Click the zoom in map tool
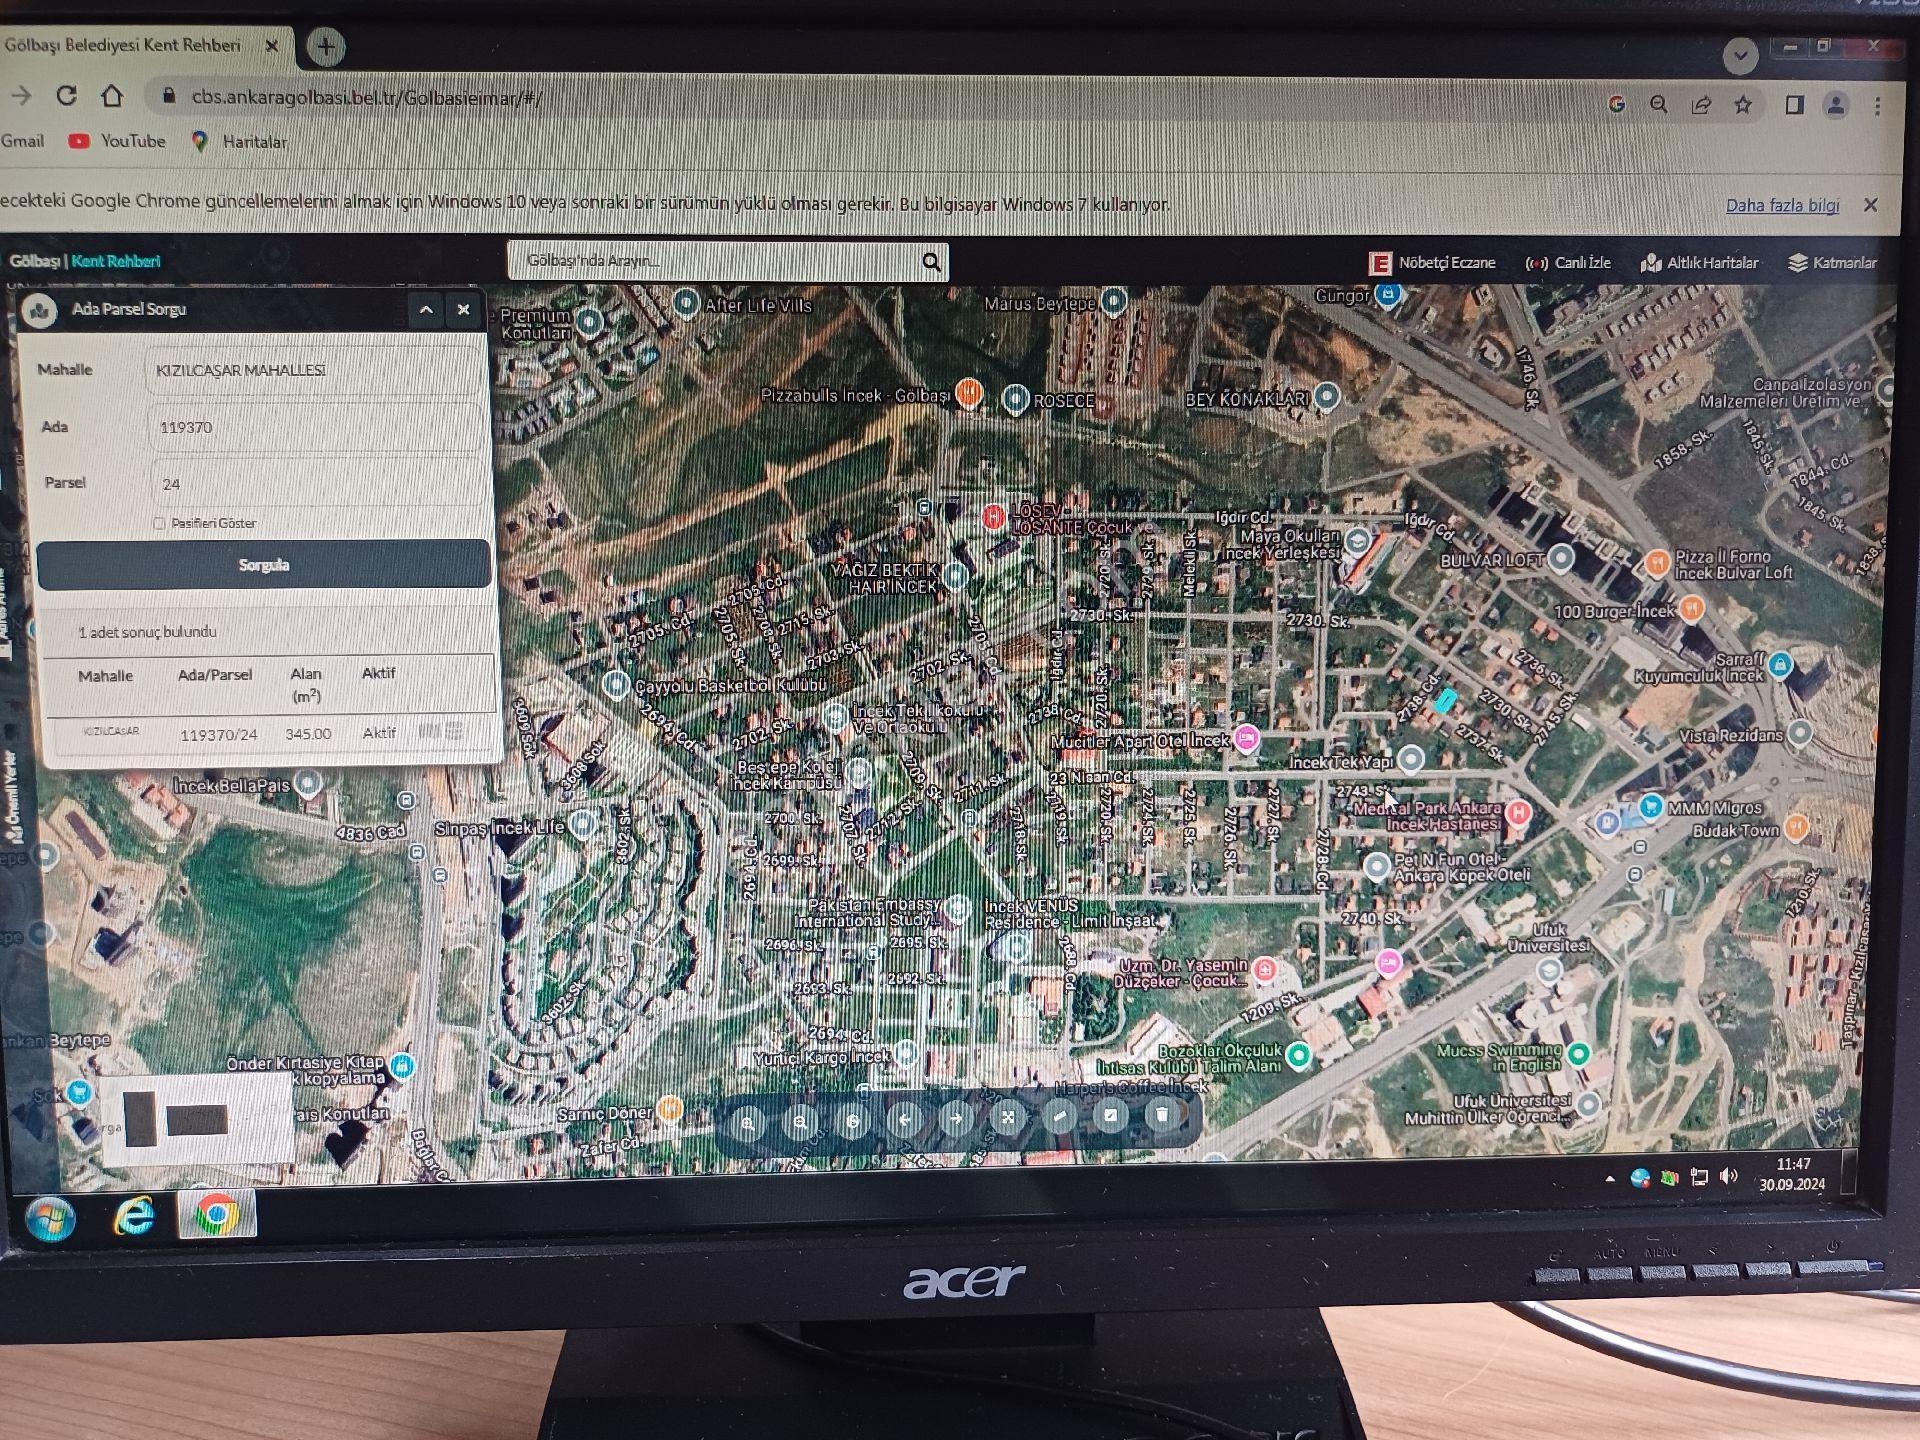 [x=747, y=1123]
